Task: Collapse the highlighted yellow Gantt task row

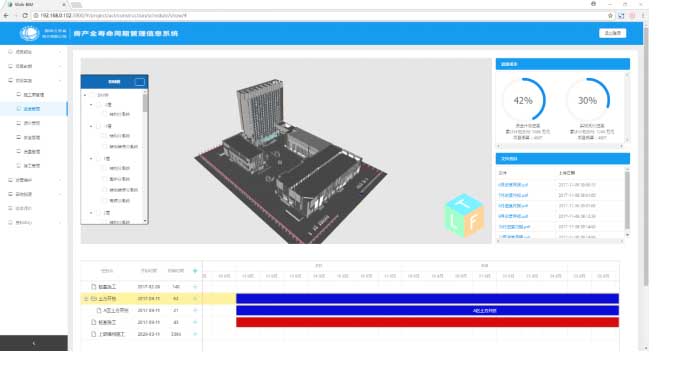Action: 86,299
